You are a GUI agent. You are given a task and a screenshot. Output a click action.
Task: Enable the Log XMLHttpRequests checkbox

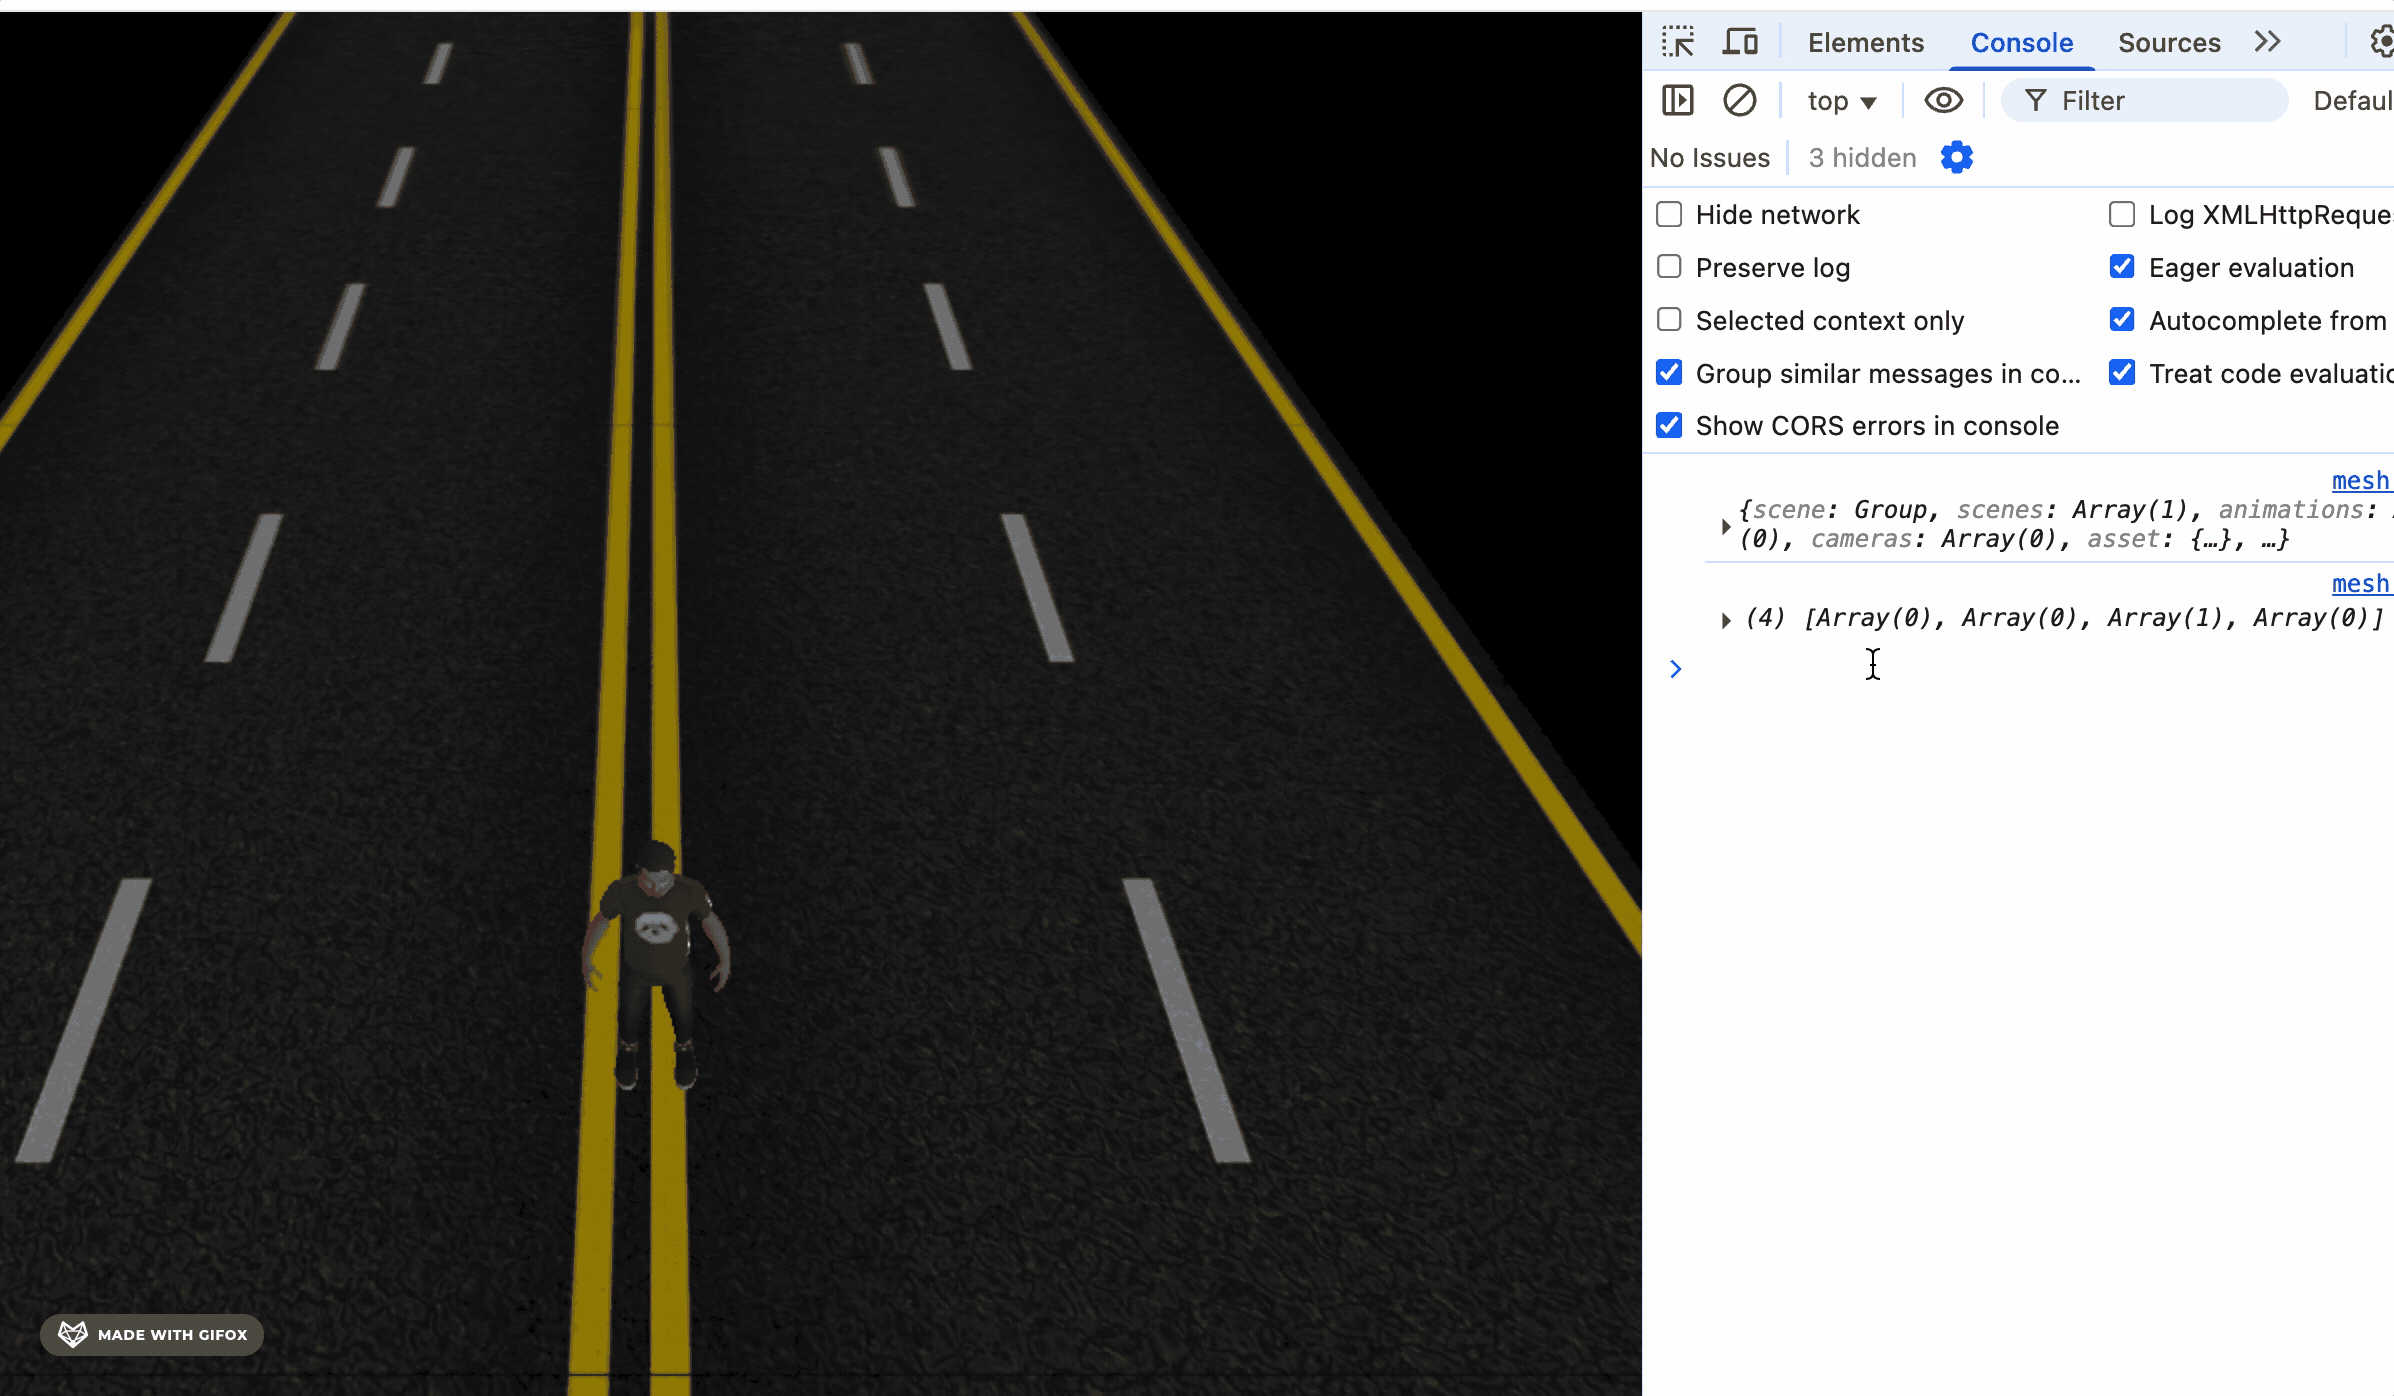[2122, 214]
